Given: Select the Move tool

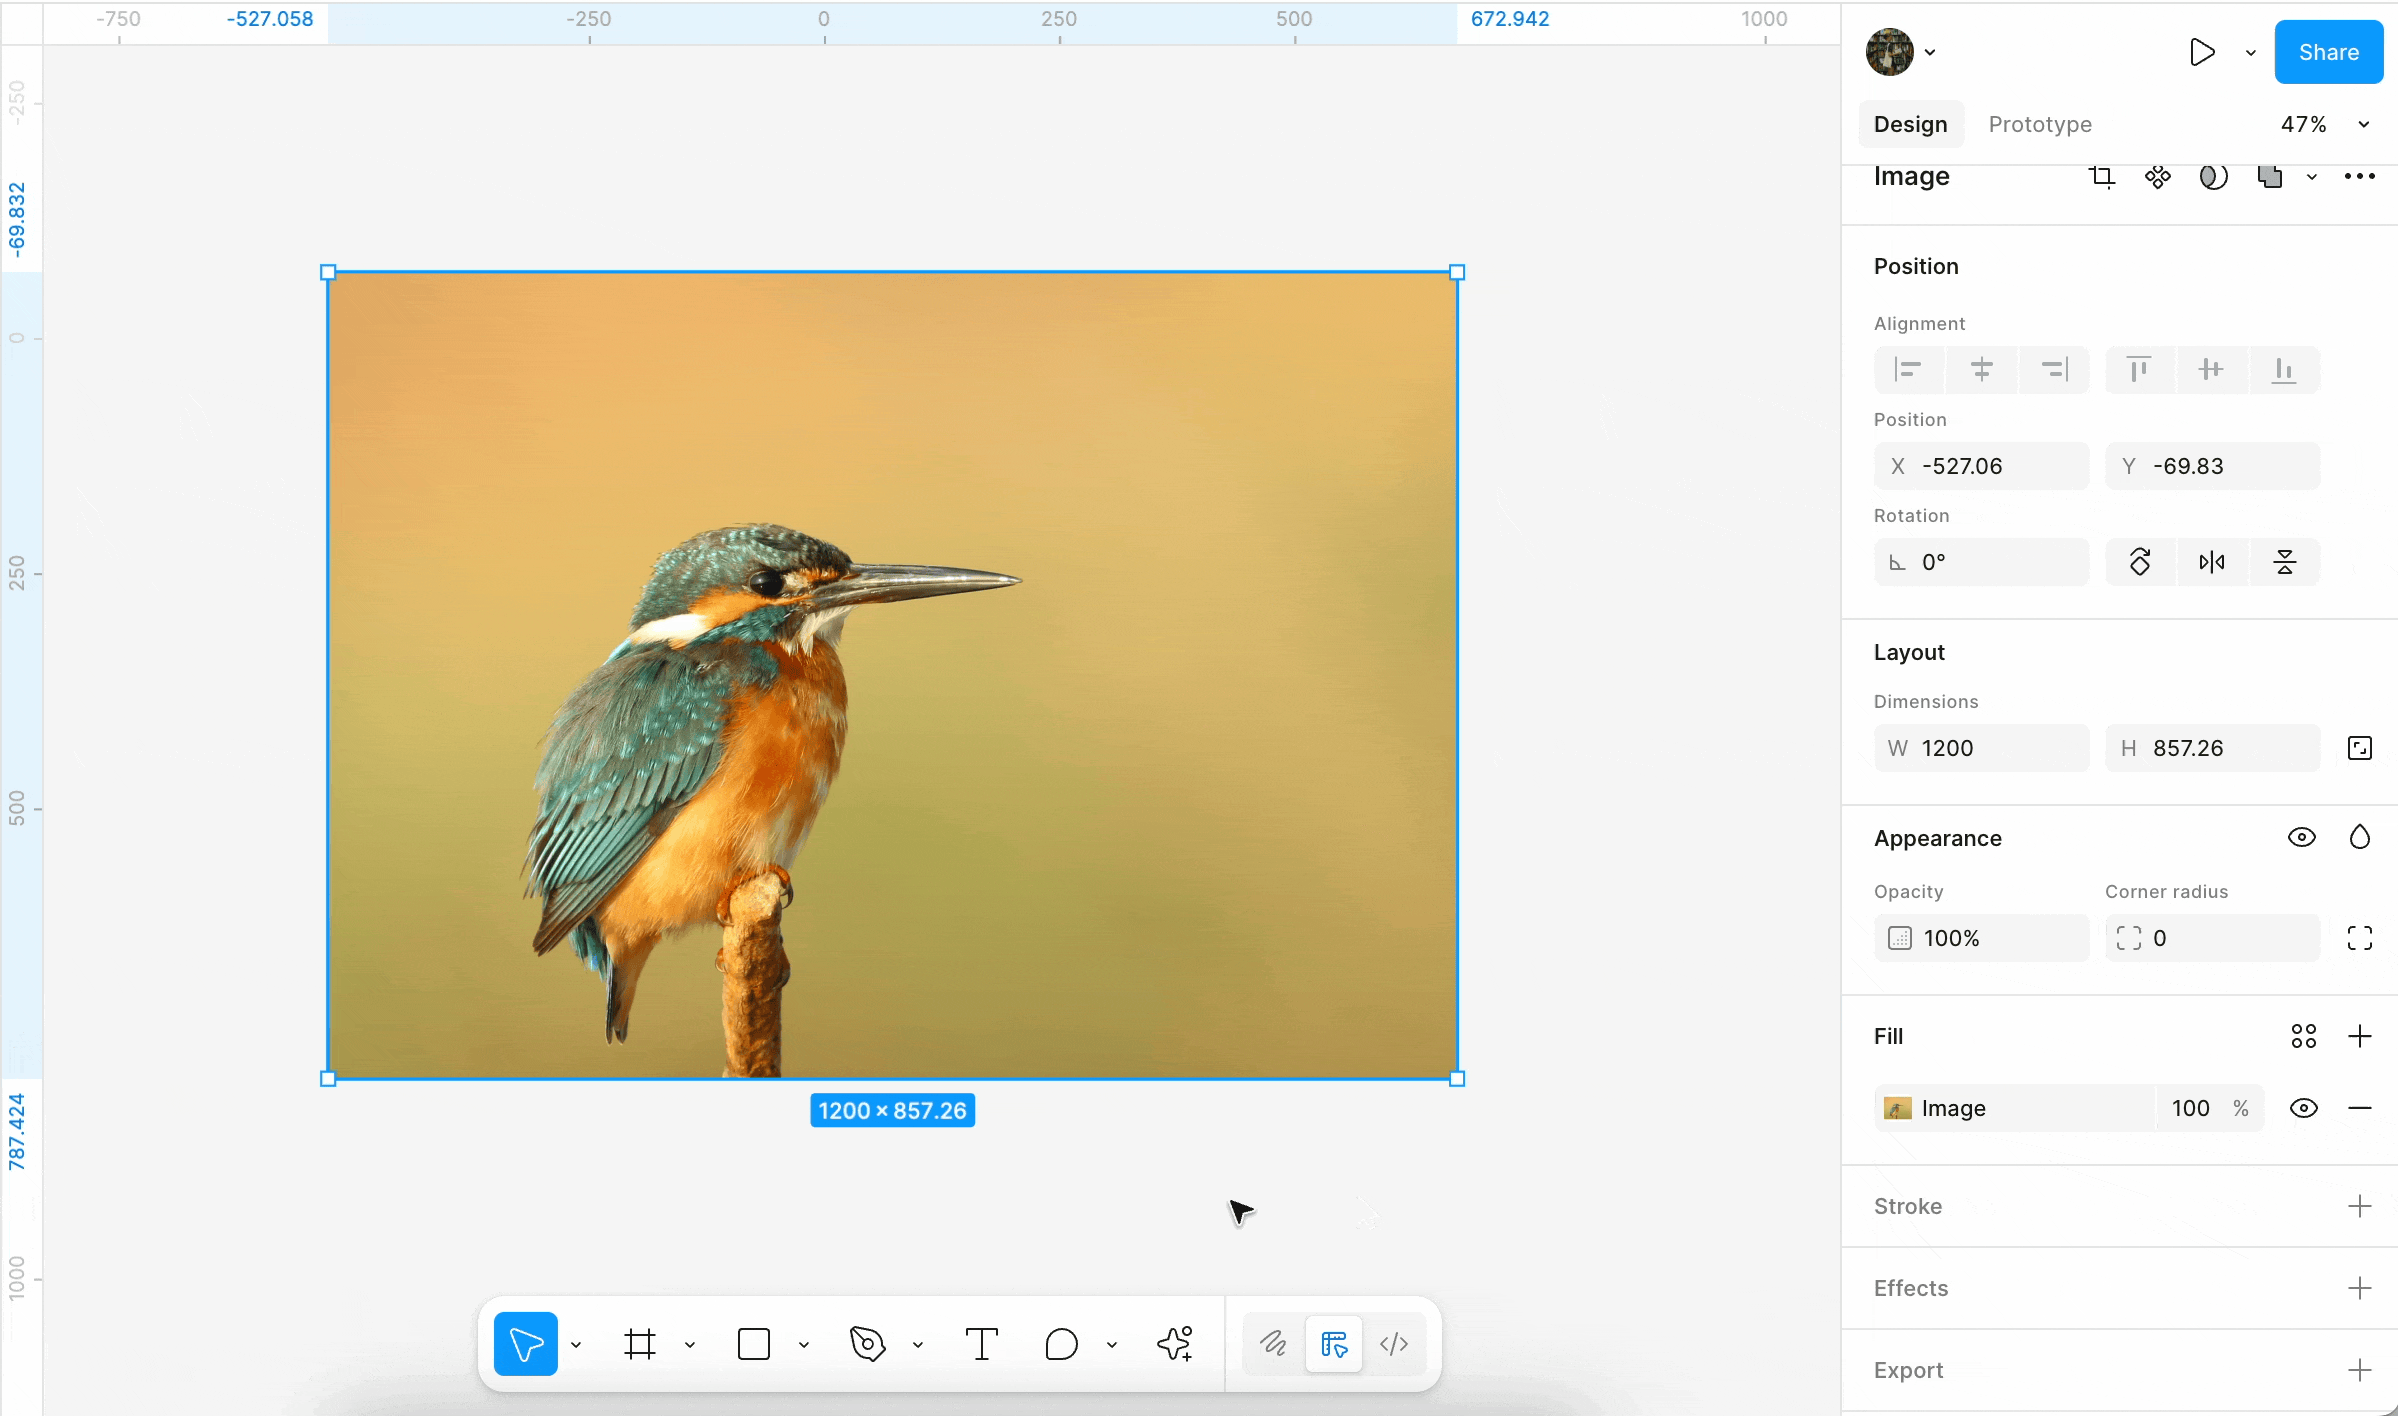Looking at the screenshot, I should [526, 1344].
